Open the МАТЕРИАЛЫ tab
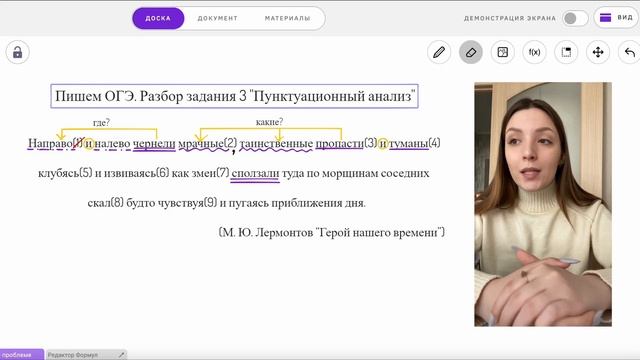The height and width of the screenshot is (360, 640). (x=287, y=18)
